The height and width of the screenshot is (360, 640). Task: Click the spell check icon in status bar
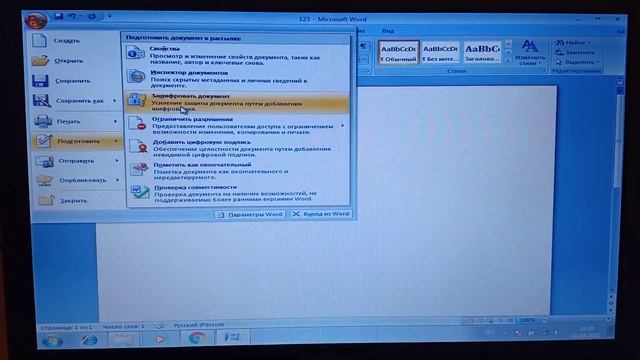(160, 326)
